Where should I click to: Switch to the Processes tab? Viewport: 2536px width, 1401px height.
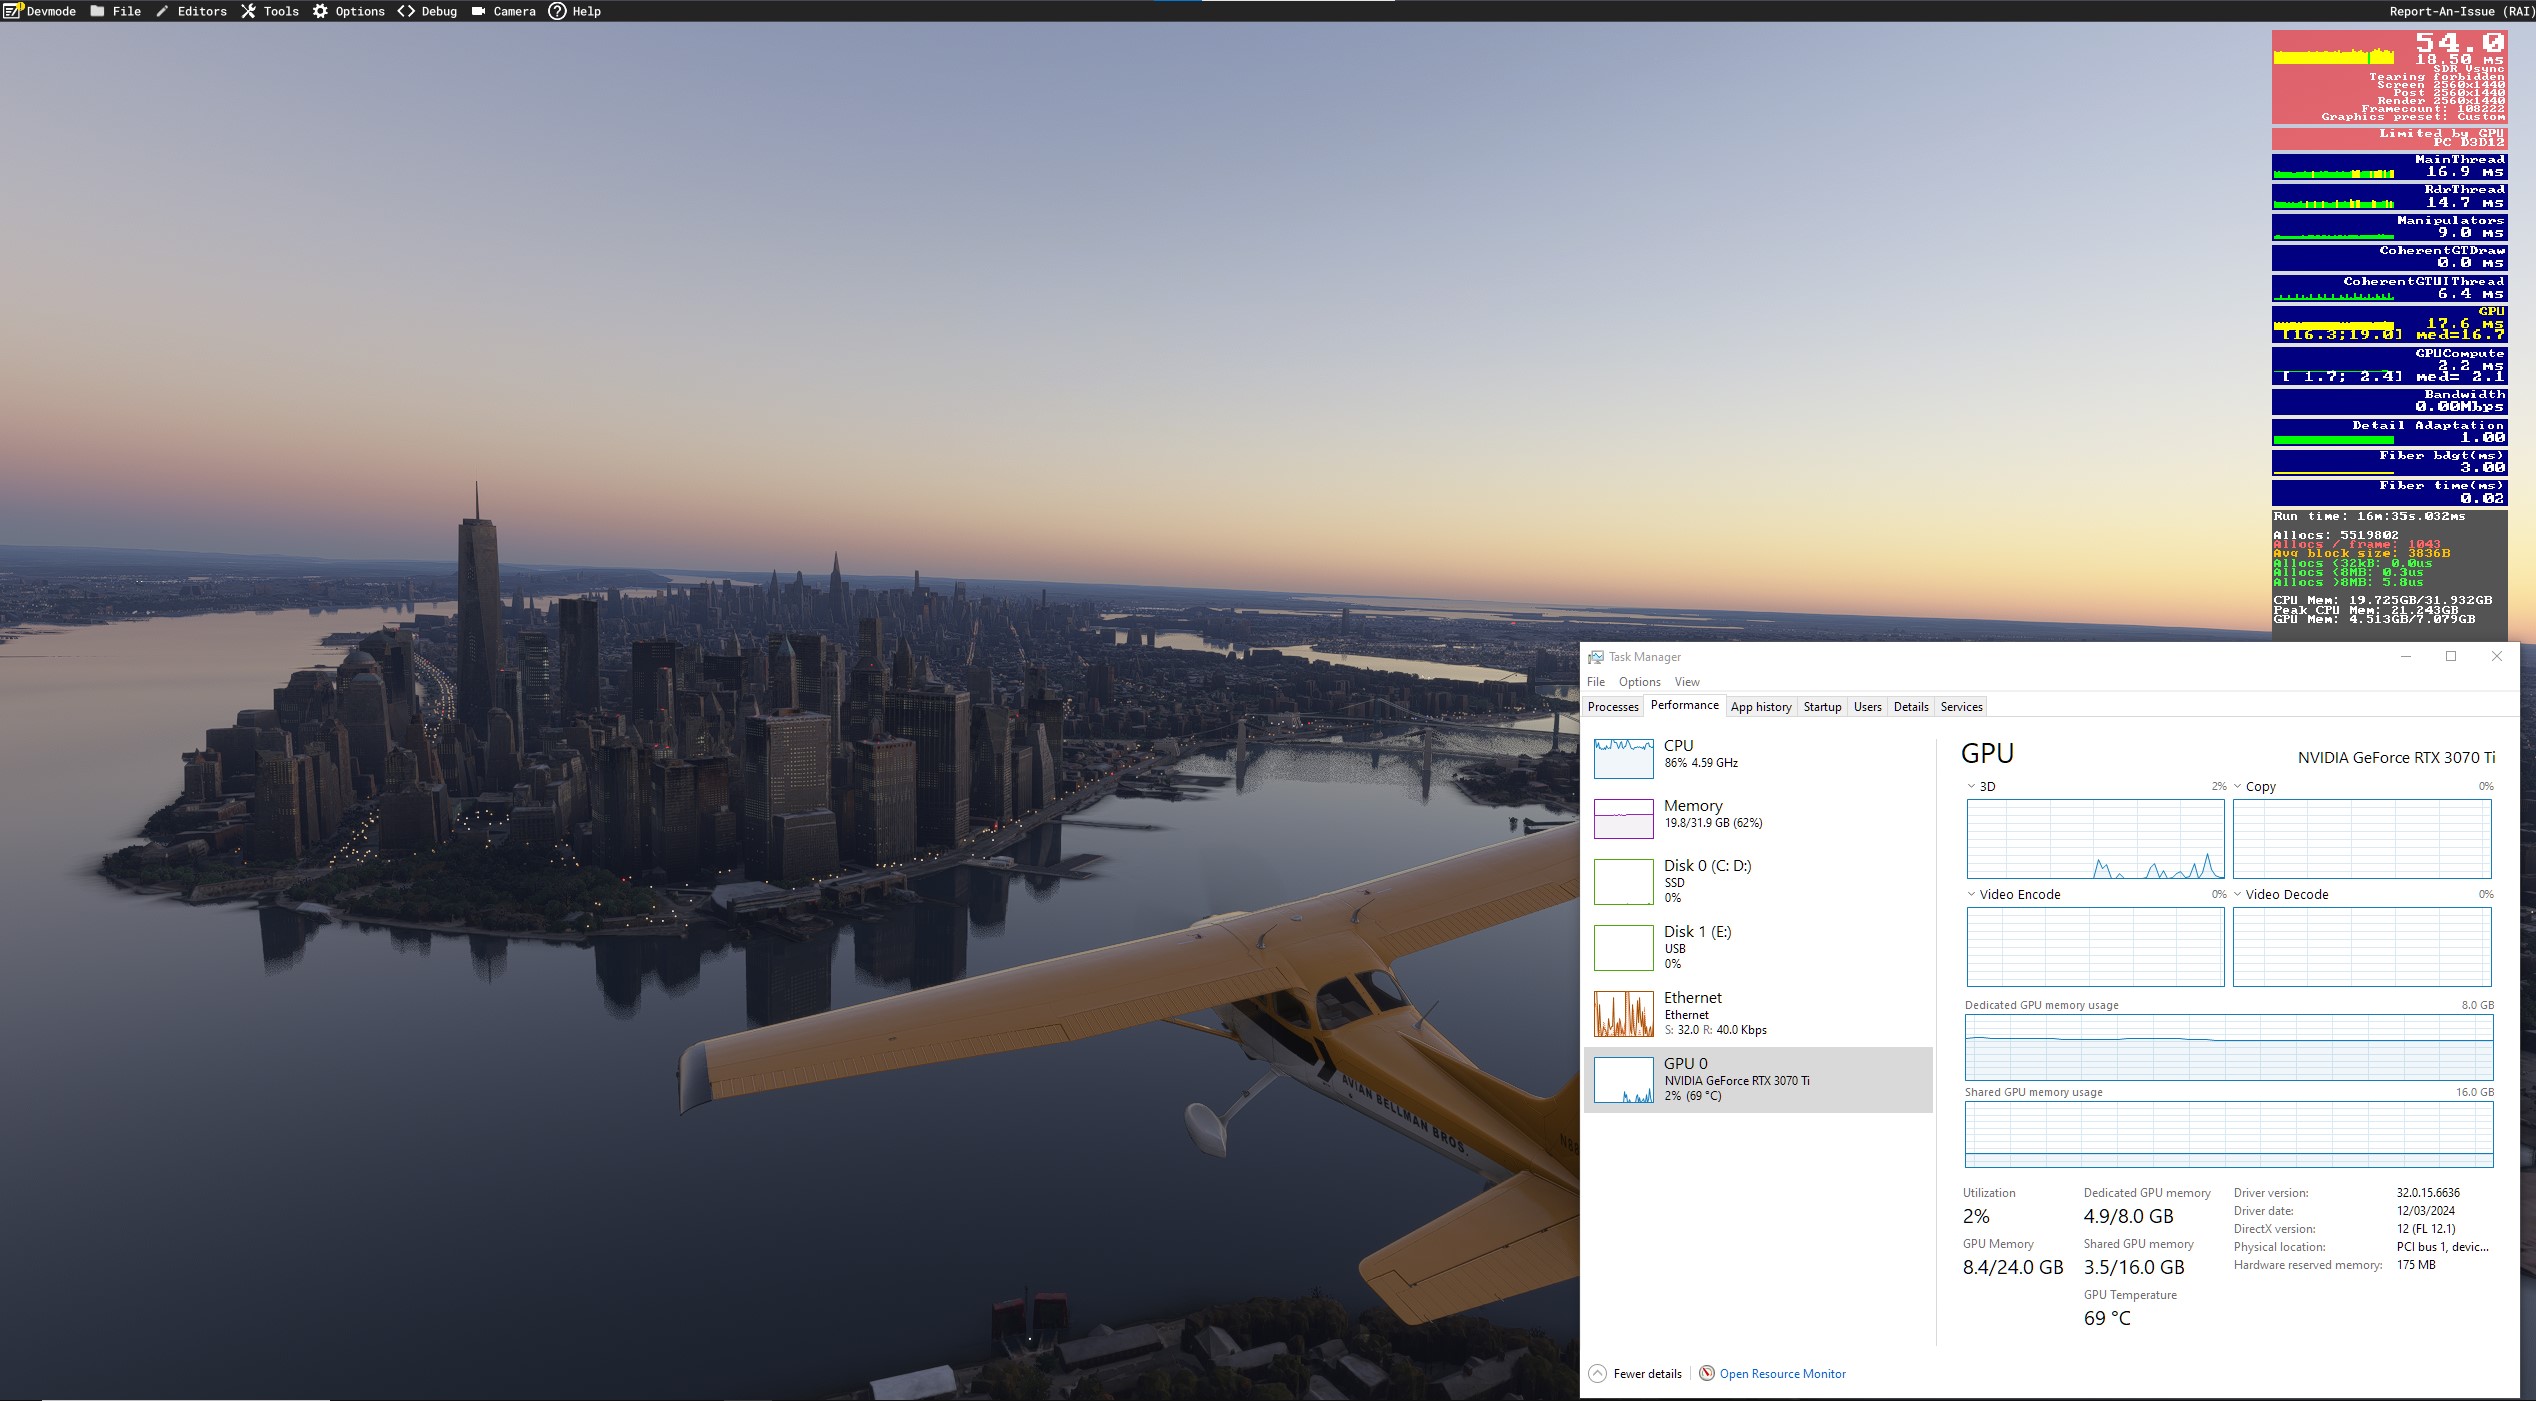click(x=1613, y=707)
